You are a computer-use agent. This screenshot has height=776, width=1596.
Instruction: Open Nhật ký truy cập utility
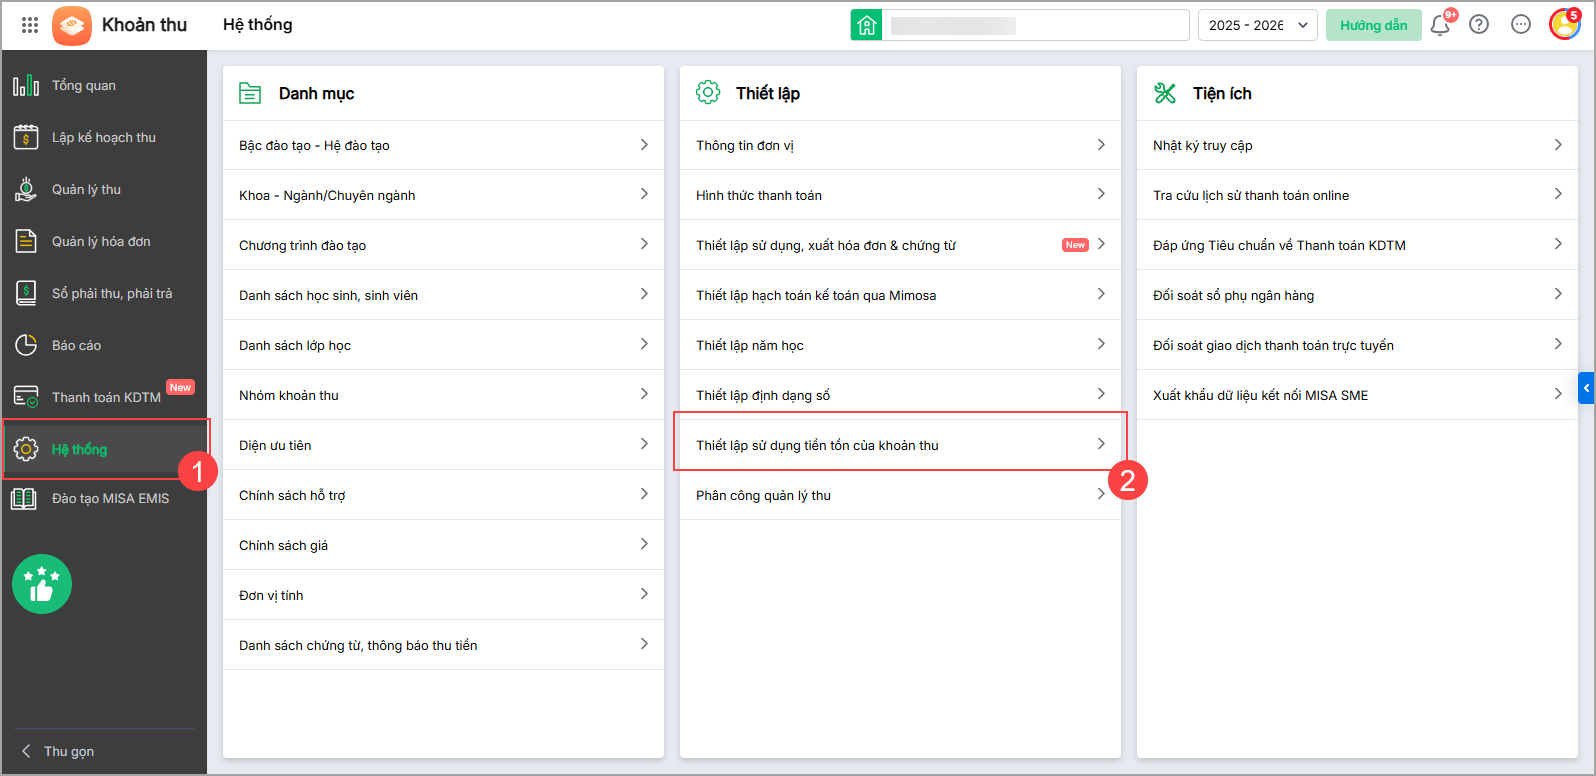click(x=1357, y=145)
